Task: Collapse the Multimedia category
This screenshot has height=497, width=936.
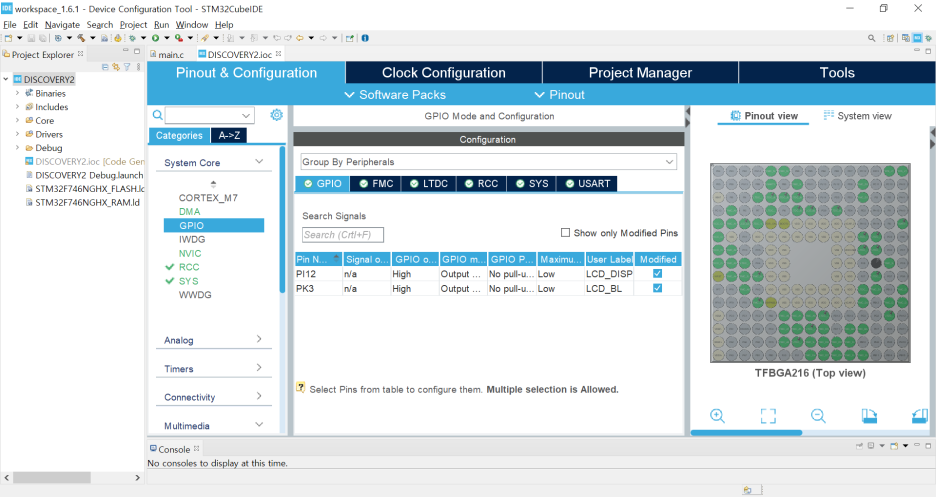Action: pos(259,425)
